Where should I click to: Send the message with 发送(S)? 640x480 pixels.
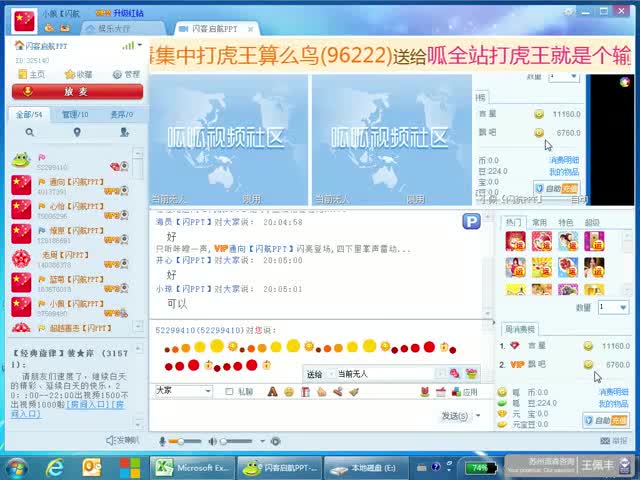click(454, 416)
